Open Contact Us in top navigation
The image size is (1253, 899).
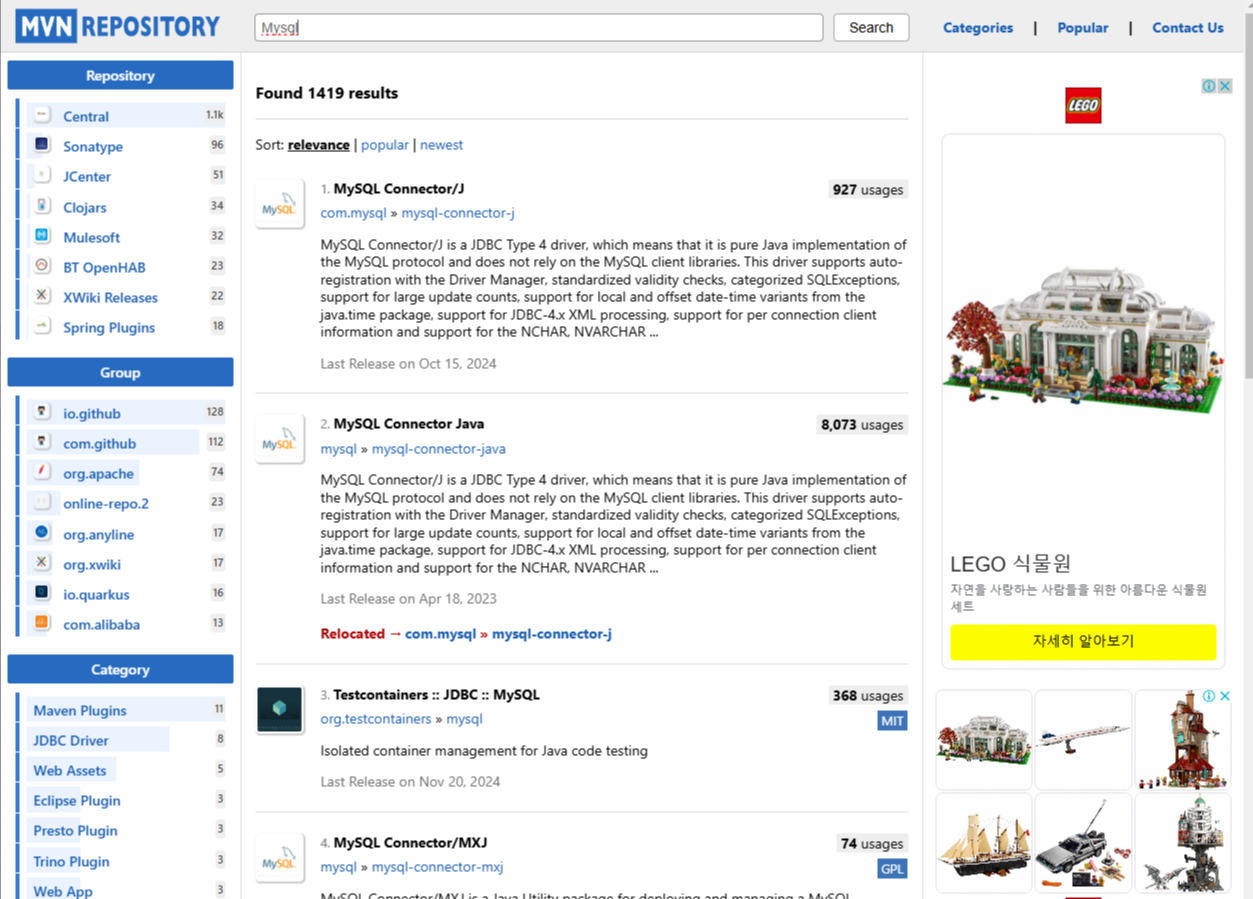point(1188,28)
